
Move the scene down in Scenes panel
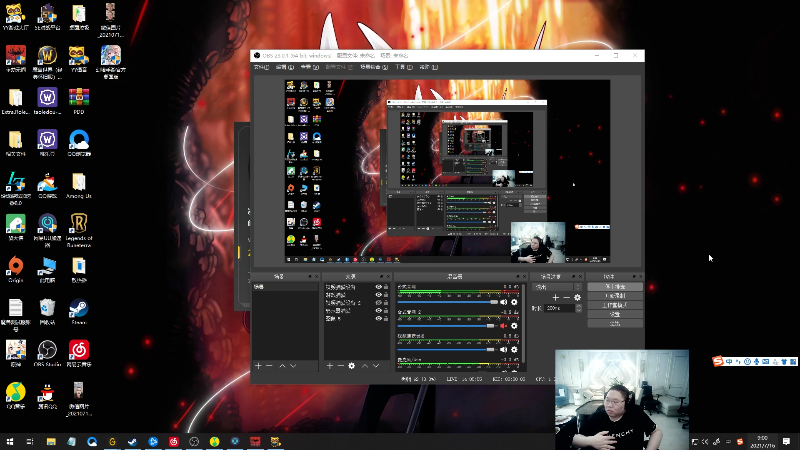(293, 366)
